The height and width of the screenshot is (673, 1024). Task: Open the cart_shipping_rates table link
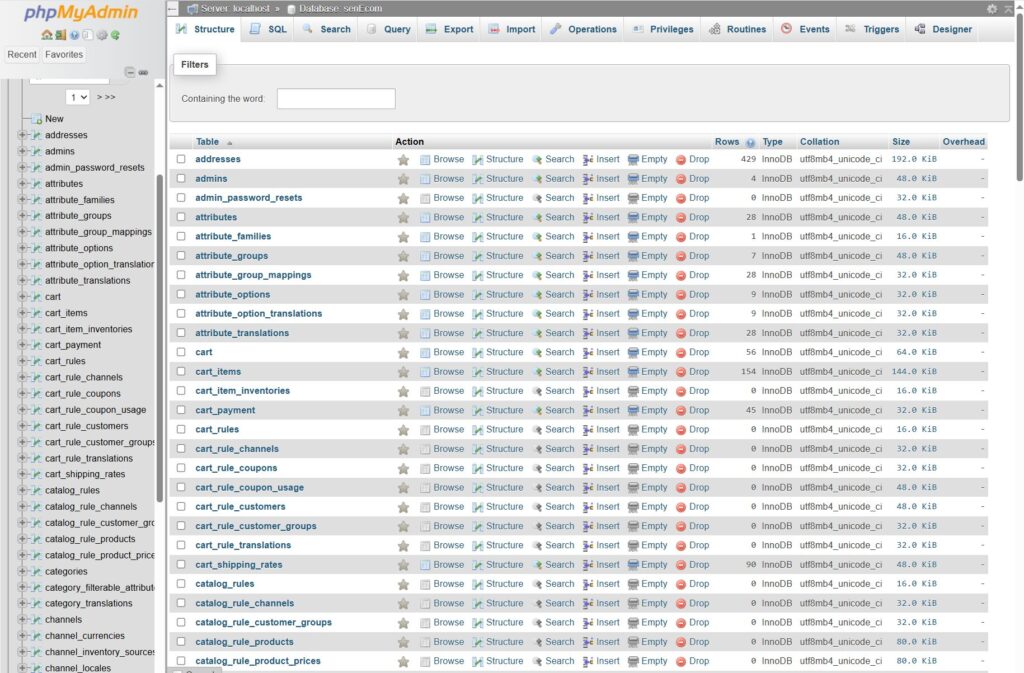pos(238,565)
